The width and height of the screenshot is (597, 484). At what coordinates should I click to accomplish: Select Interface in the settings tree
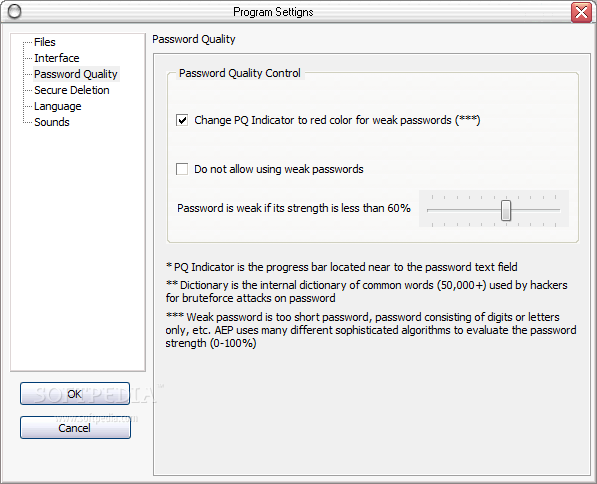click(x=57, y=58)
